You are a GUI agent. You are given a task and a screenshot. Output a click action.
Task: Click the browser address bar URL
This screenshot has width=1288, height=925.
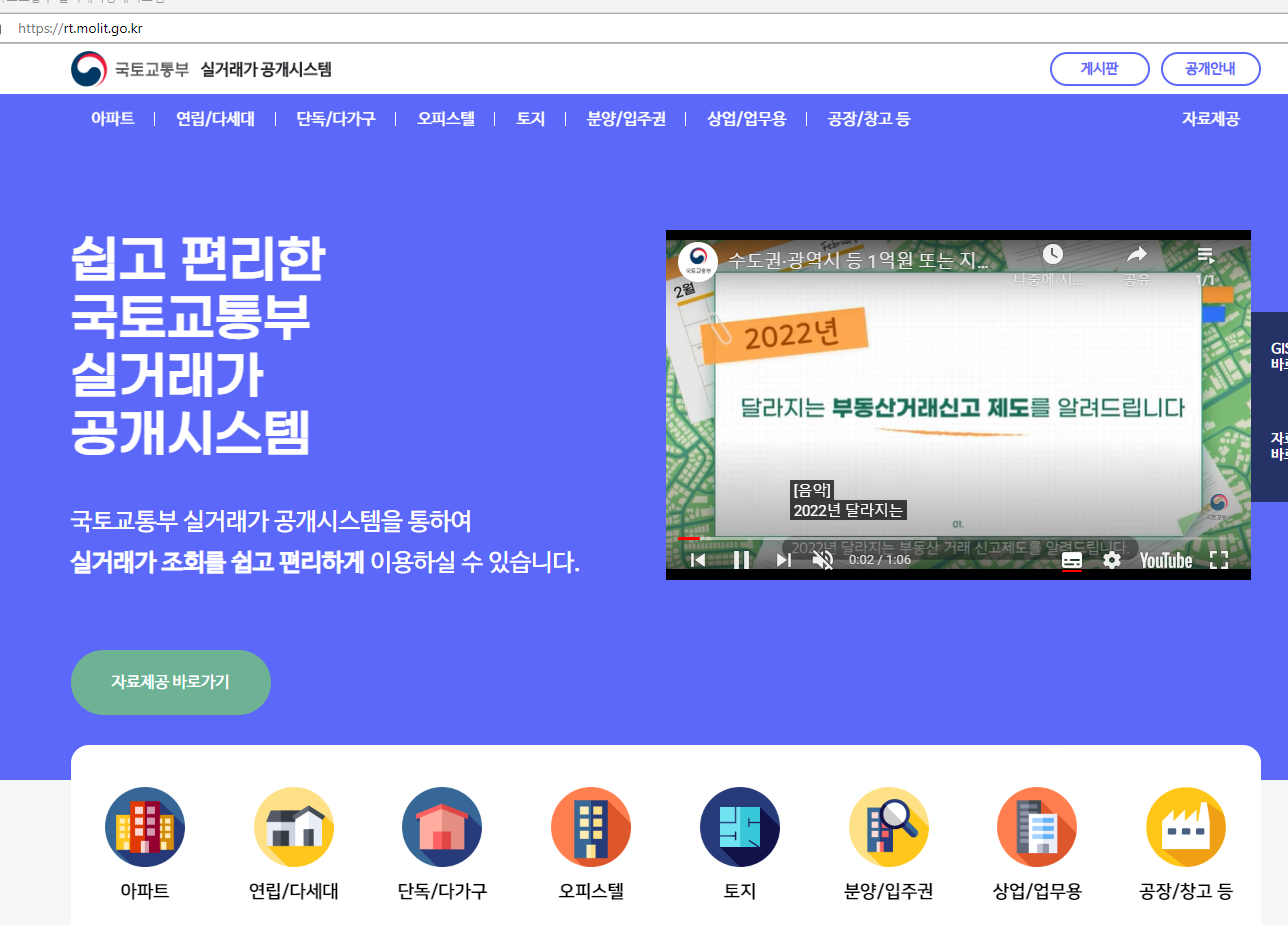pyautogui.click(x=80, y=28)
